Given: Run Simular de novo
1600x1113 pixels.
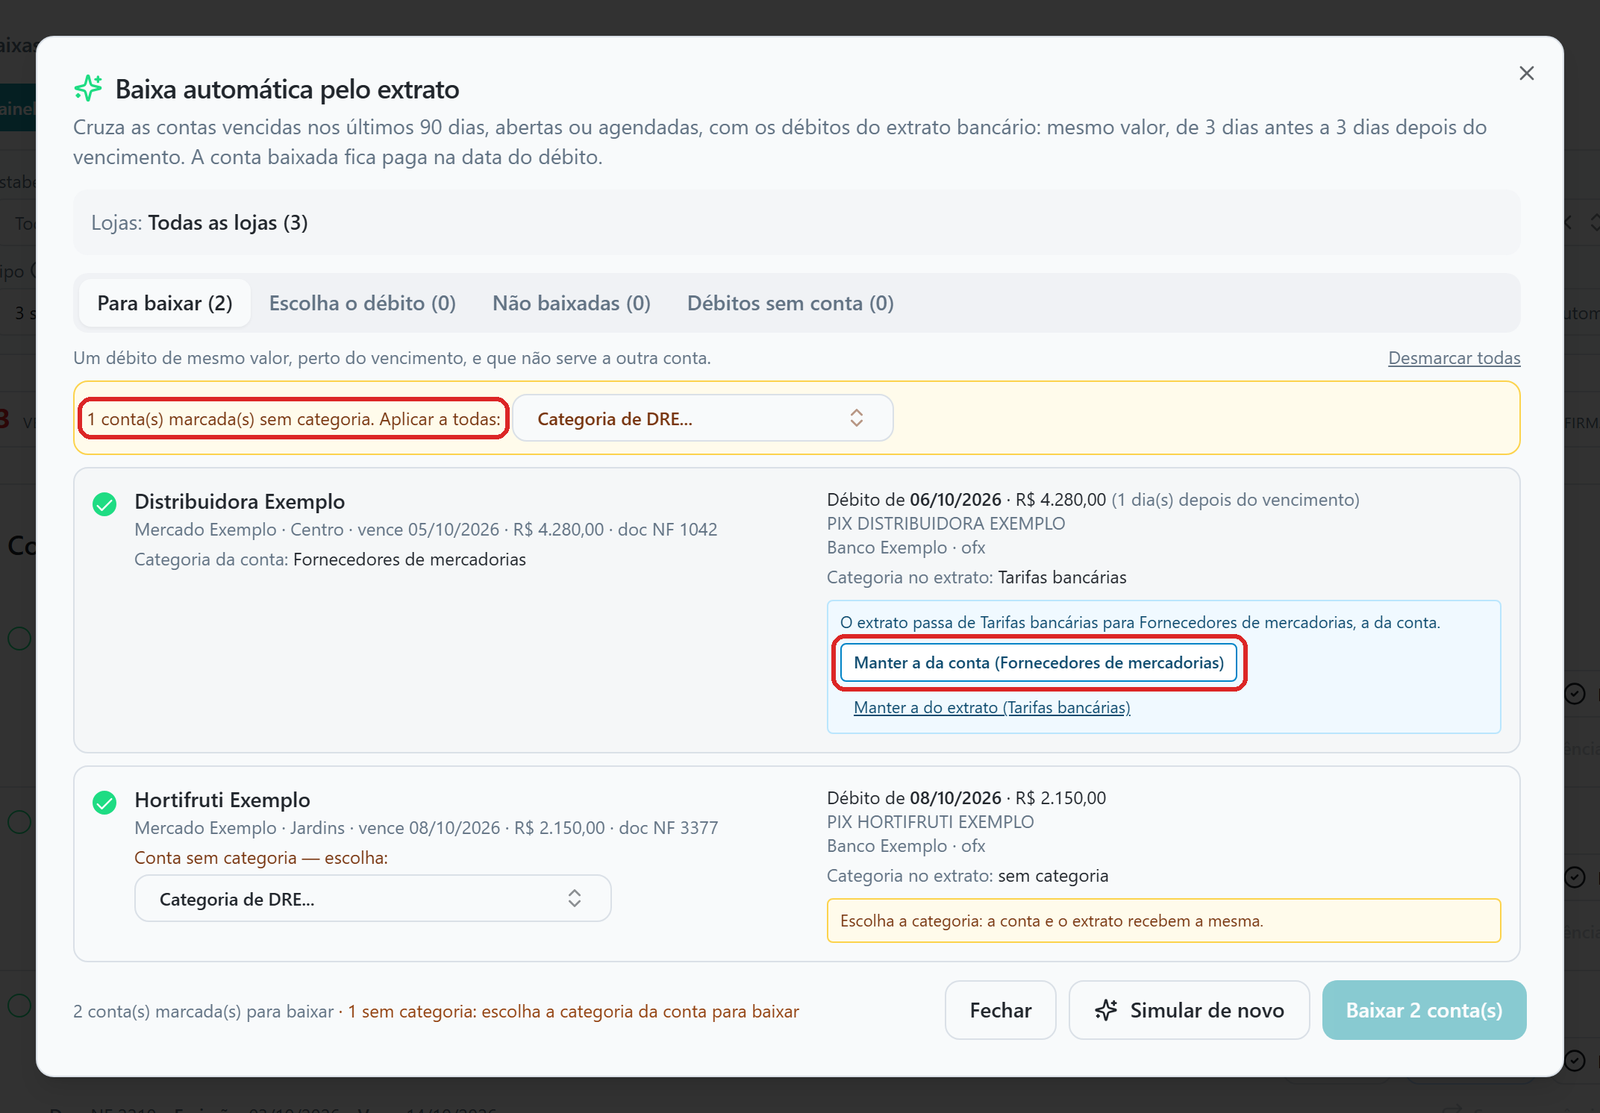Looking at the screenshot, I should [1189, 1010].
